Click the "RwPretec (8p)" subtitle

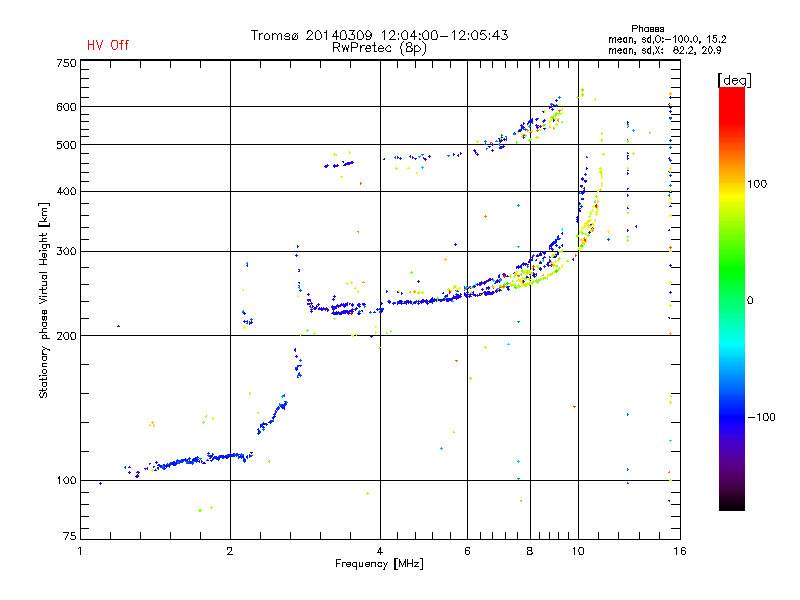coord(379,48)
